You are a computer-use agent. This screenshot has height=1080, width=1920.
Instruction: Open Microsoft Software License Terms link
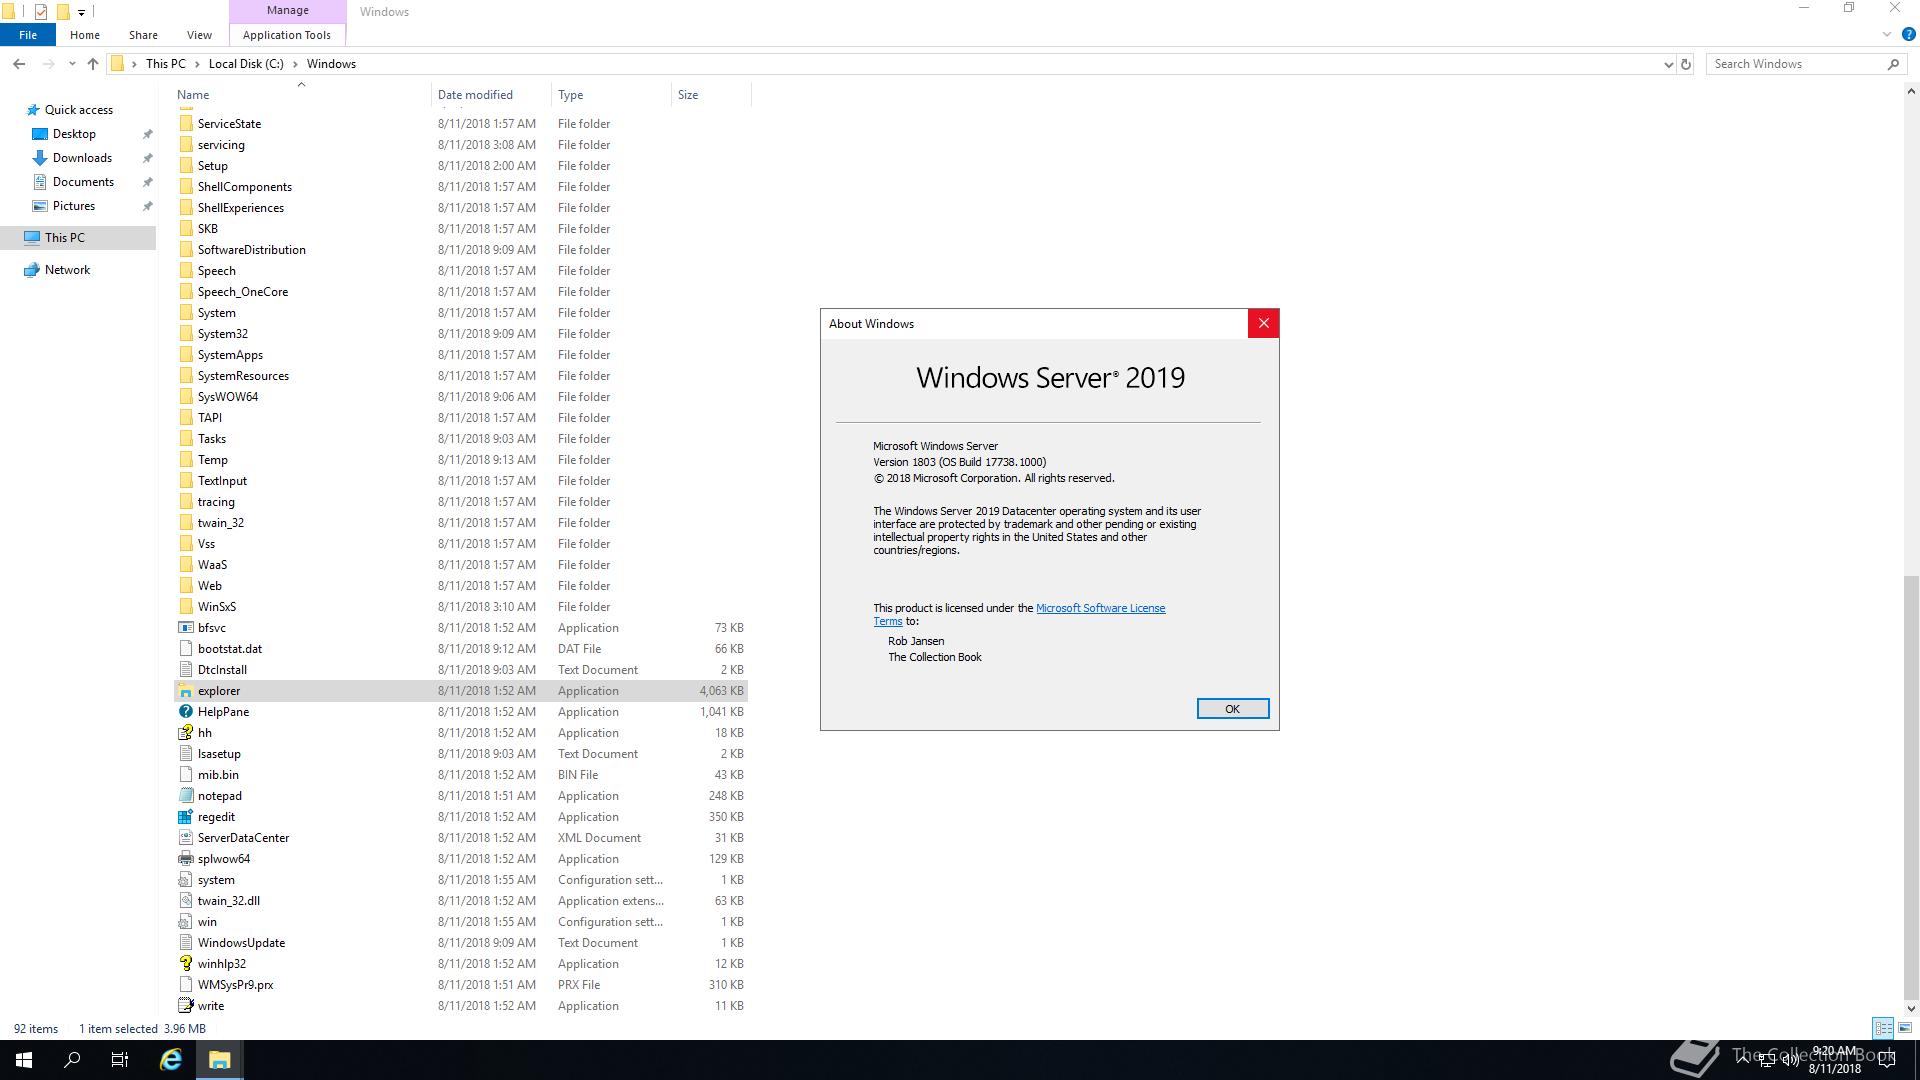1100,608
